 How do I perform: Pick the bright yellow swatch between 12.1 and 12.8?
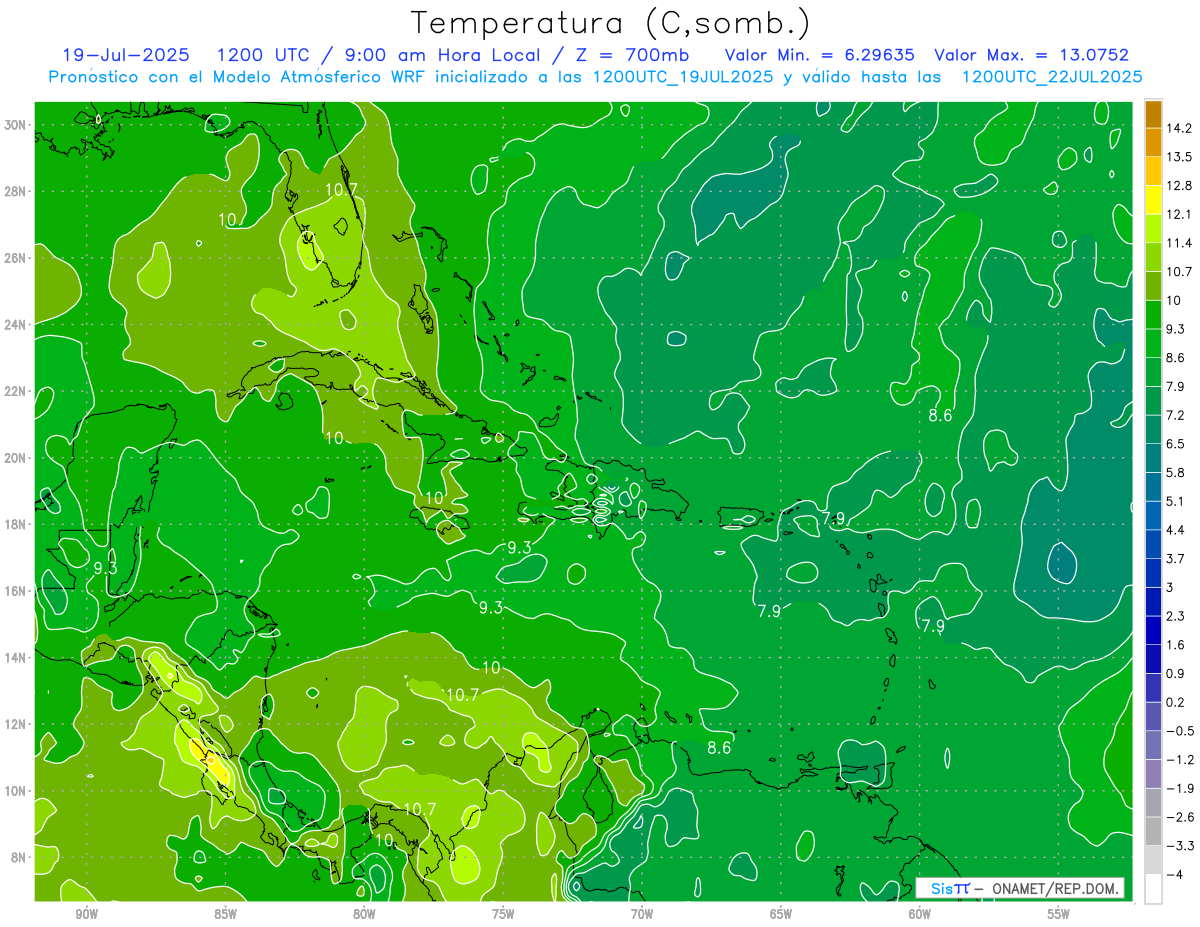coord(1153,199)
